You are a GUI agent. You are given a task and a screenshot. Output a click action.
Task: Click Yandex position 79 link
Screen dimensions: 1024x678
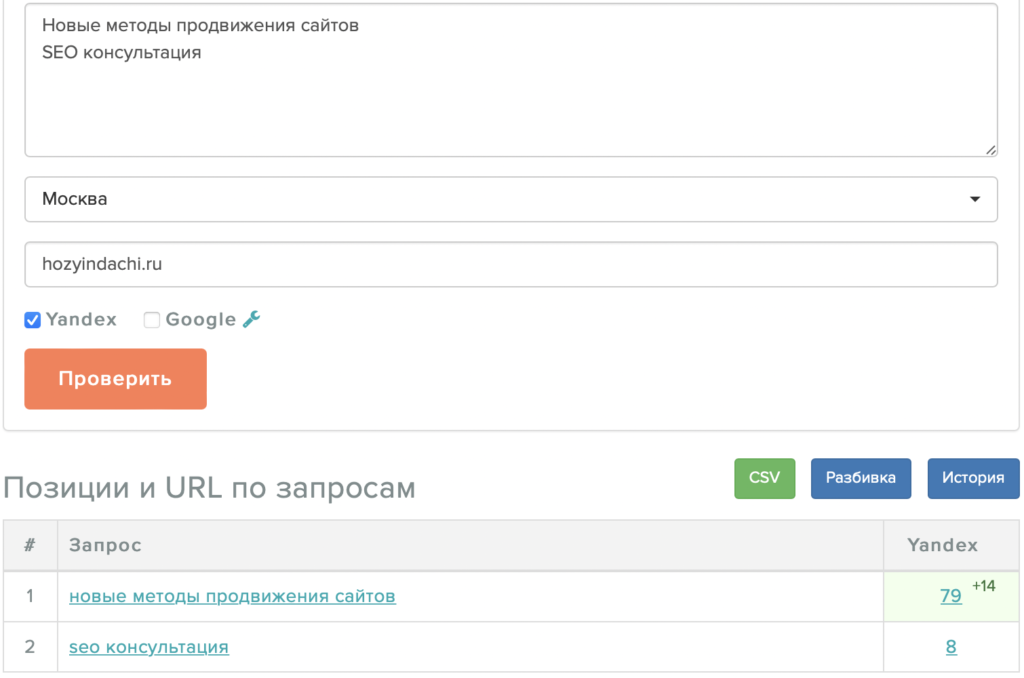pos(951,596)
